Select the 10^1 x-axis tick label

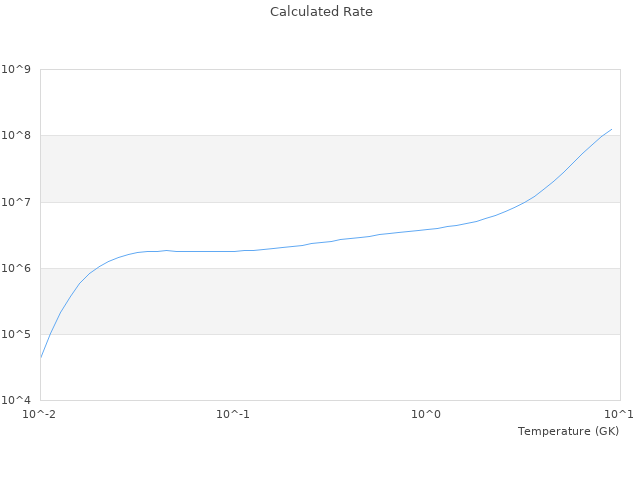click(x=619, y=414)
